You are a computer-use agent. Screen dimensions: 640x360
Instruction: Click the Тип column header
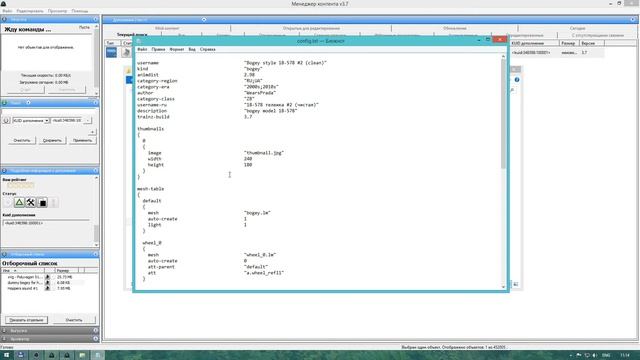pos(113,43)
